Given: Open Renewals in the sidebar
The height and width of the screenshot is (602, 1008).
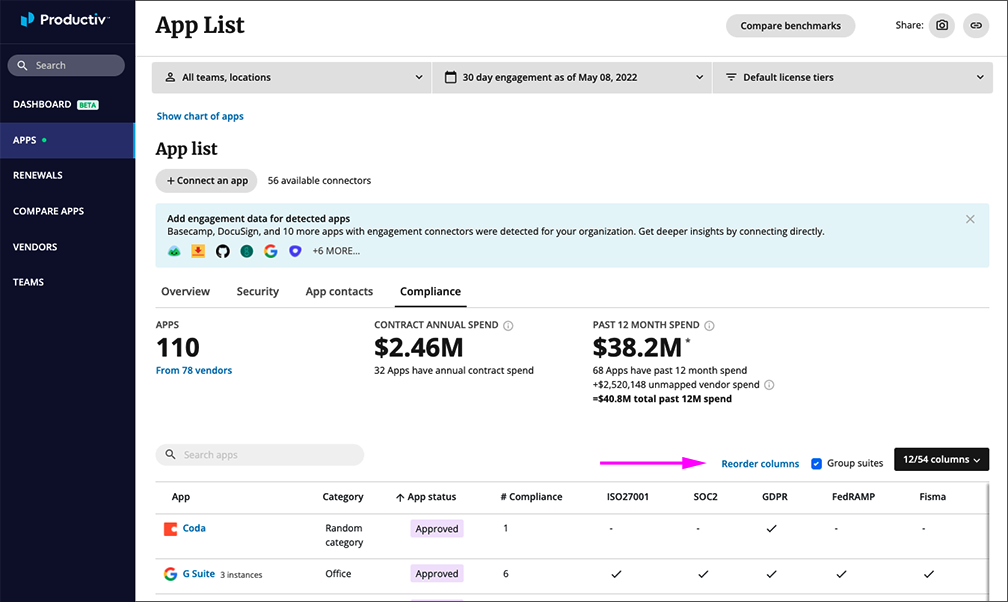Looking at the screenshot, I should point(38,175).
